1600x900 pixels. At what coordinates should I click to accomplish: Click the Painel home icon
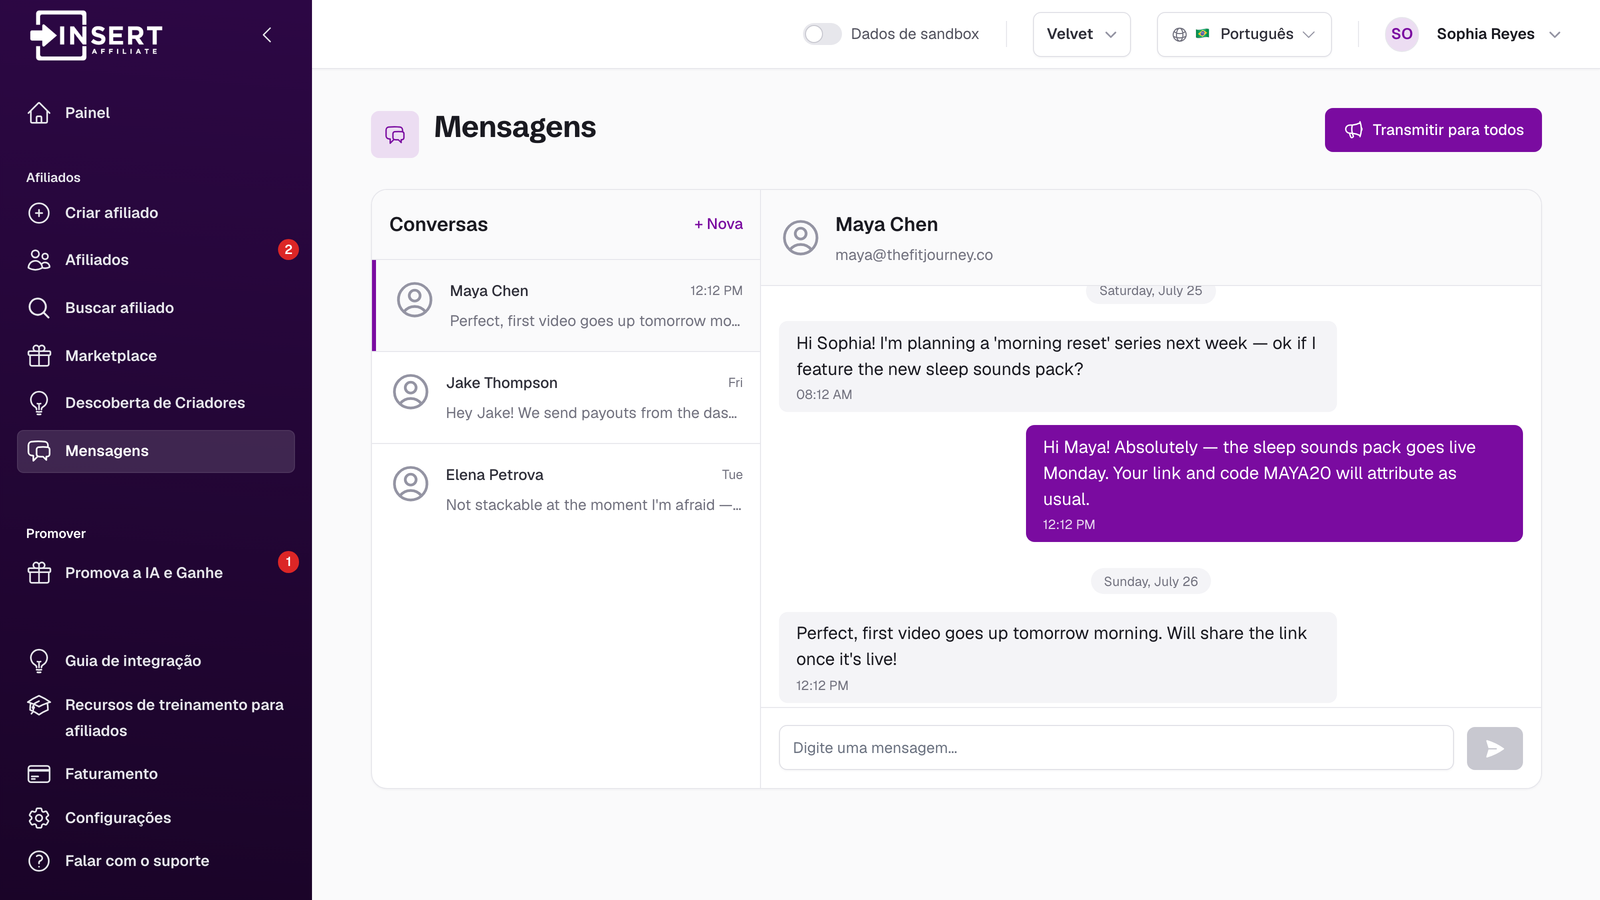click(x=39, y=113)
